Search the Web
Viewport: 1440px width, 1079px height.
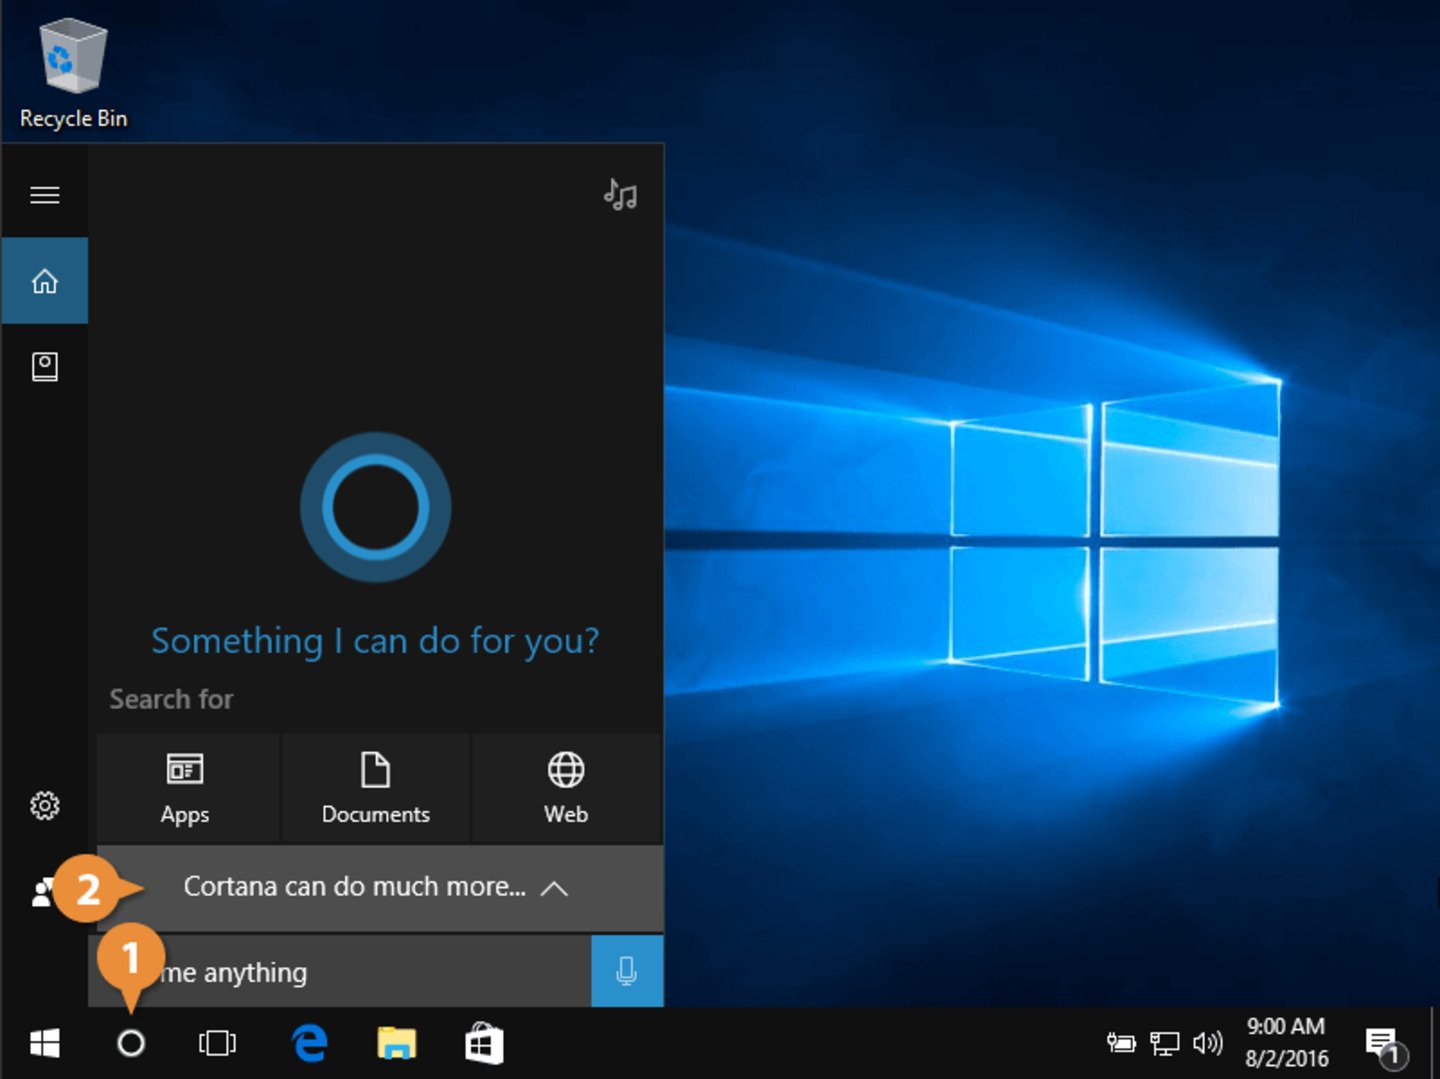click(x=566, y=788)
